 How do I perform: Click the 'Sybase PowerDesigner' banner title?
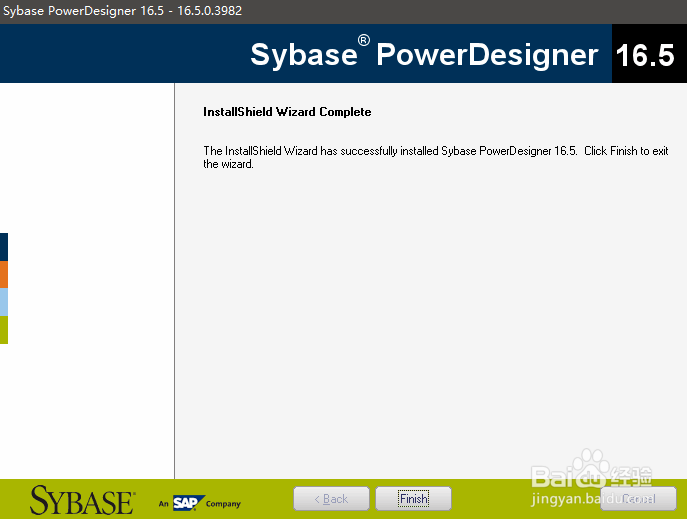tap(424, 54)
